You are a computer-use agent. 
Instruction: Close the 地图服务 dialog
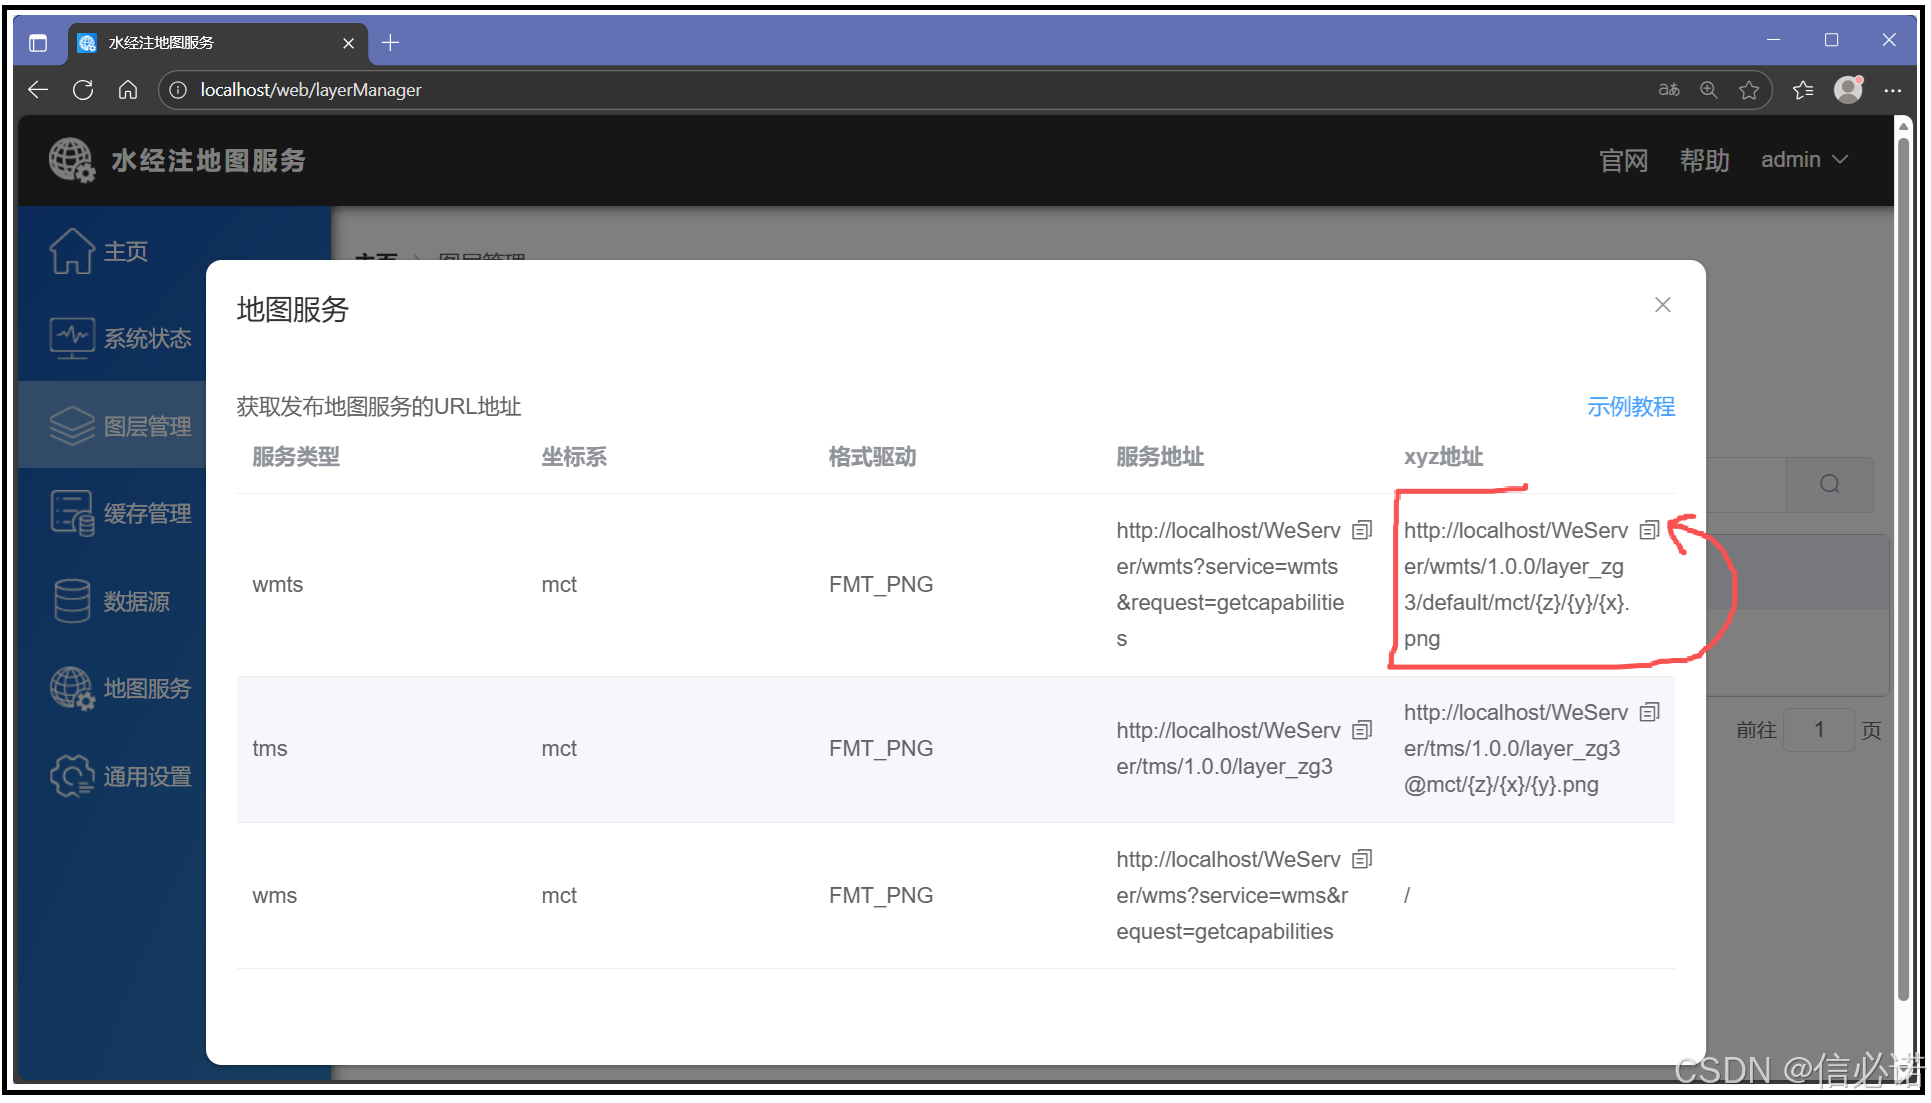[1662, 305]
